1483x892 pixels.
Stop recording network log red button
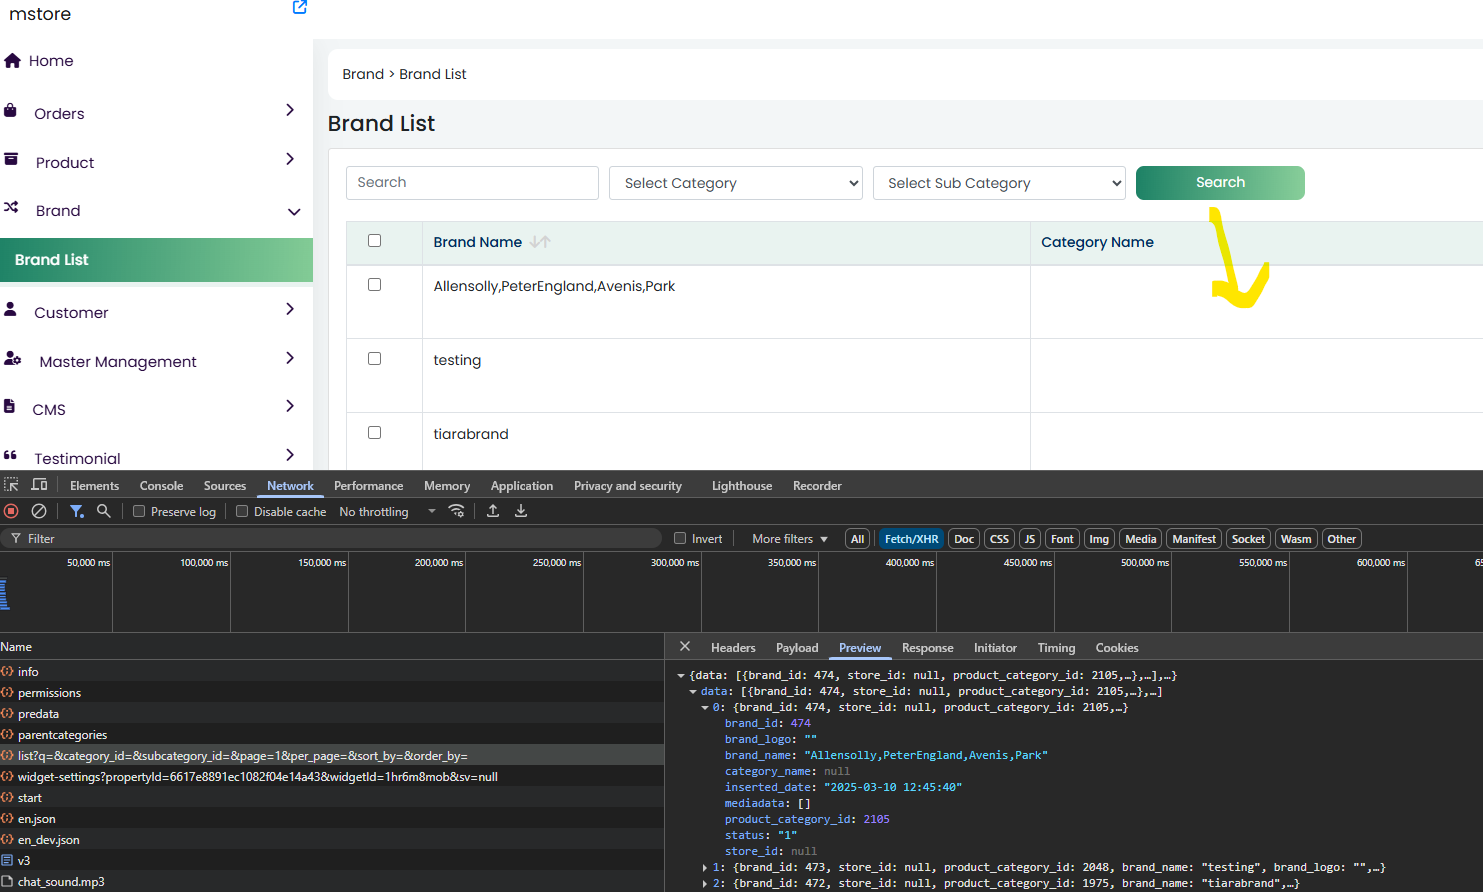click(x=11, y=511)
